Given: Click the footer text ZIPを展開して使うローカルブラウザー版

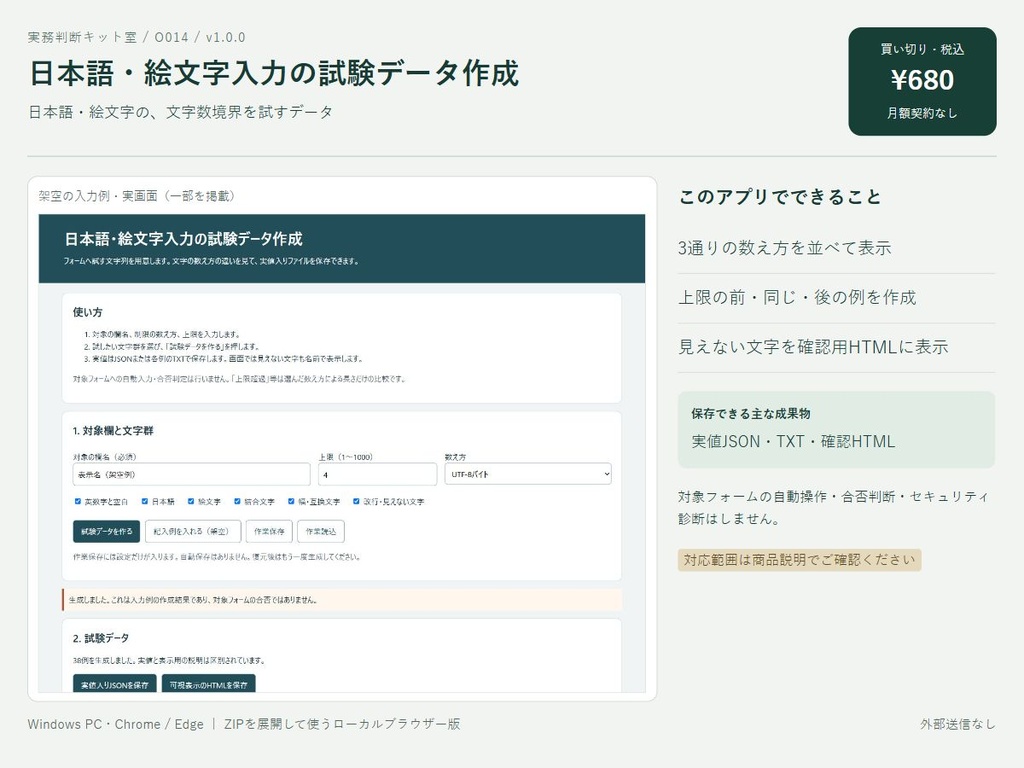Looking at the screenshot, I should point(342,724).
